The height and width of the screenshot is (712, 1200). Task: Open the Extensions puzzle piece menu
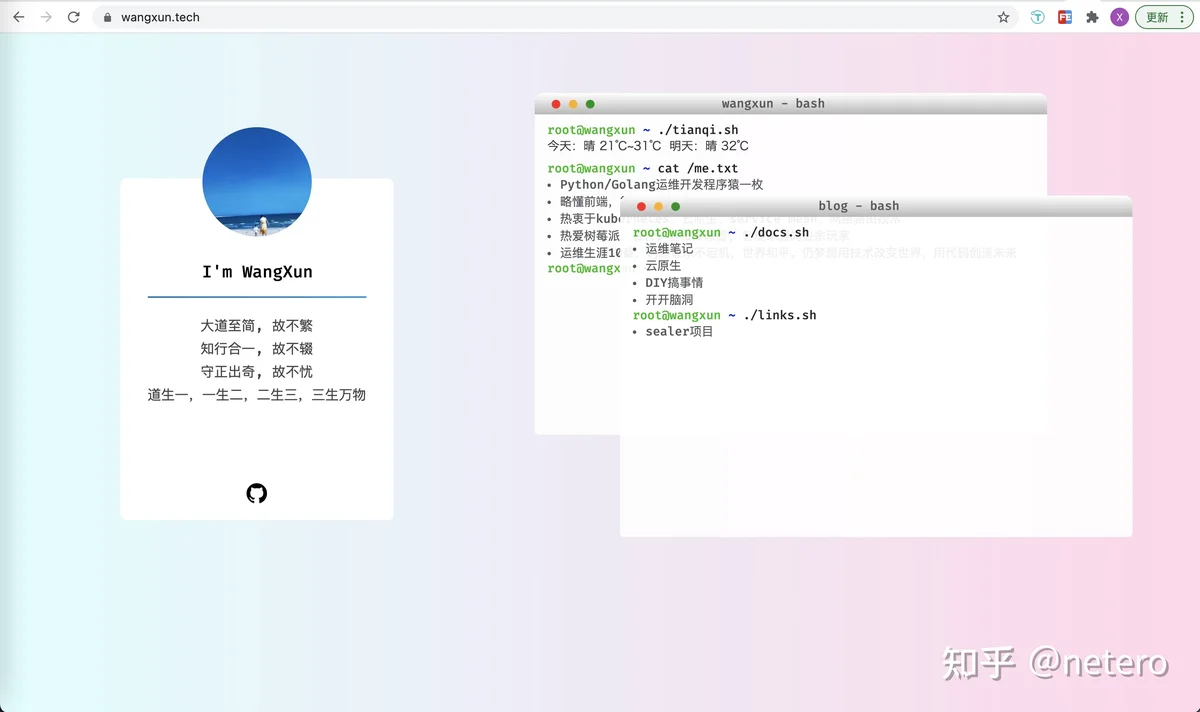click(1092, 17)
